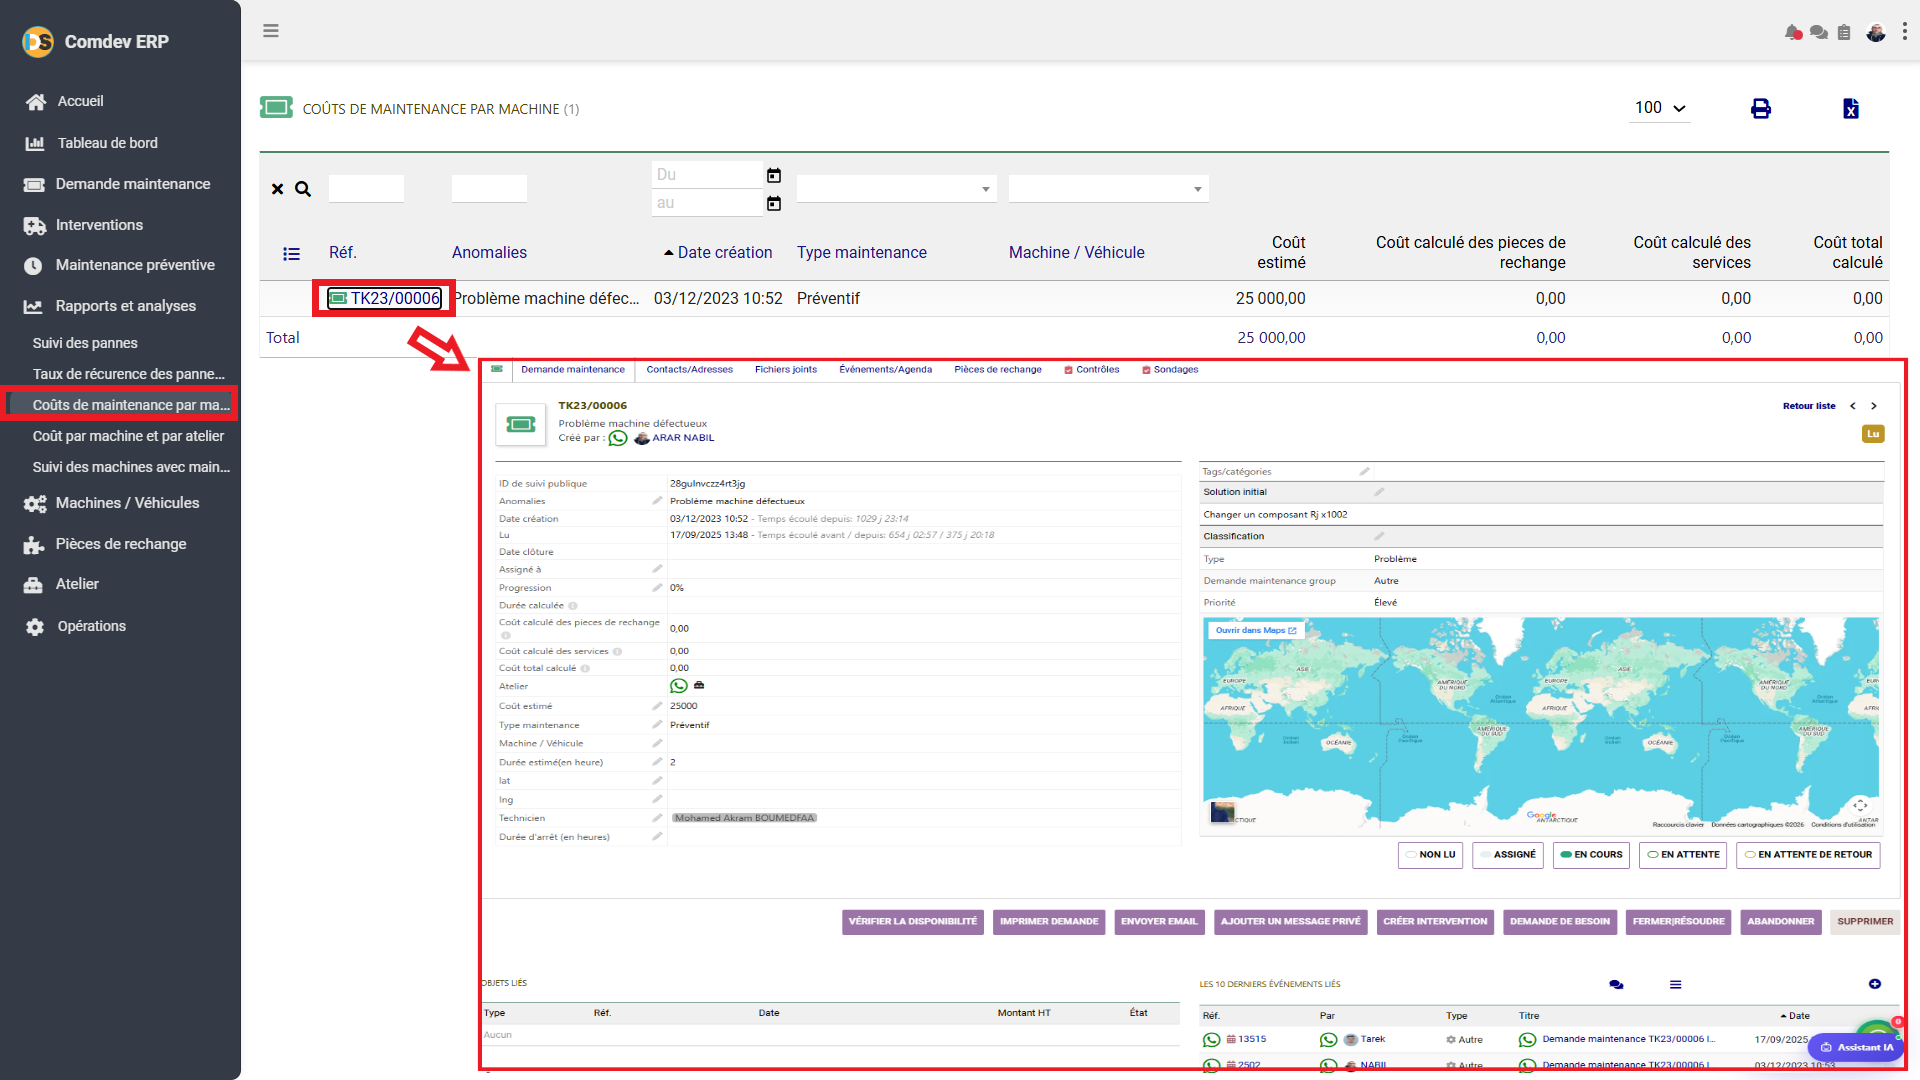Image resolution: width=1920 pixels, height=1080 pixels.
Task: Open chat messages icon in header
Action: [x=1819, y=32]
